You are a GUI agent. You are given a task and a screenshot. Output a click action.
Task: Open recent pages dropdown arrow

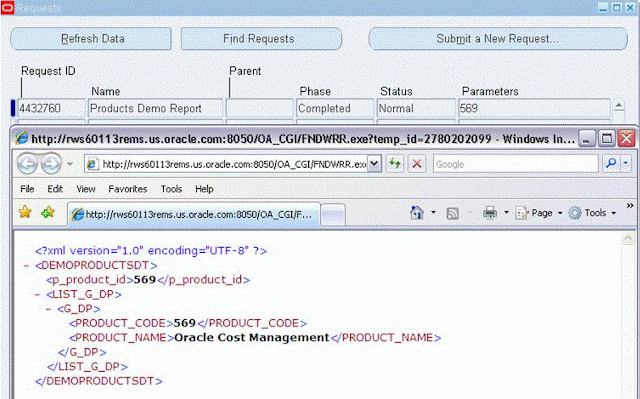70,164
